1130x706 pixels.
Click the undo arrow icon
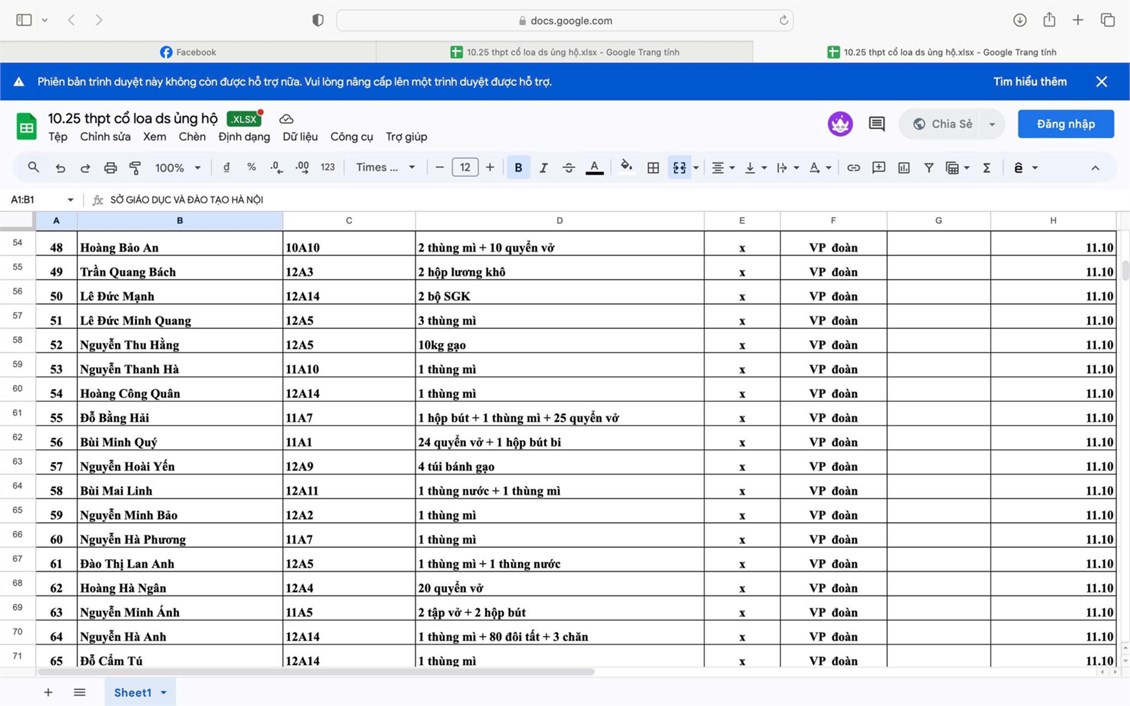click(60, 168)
